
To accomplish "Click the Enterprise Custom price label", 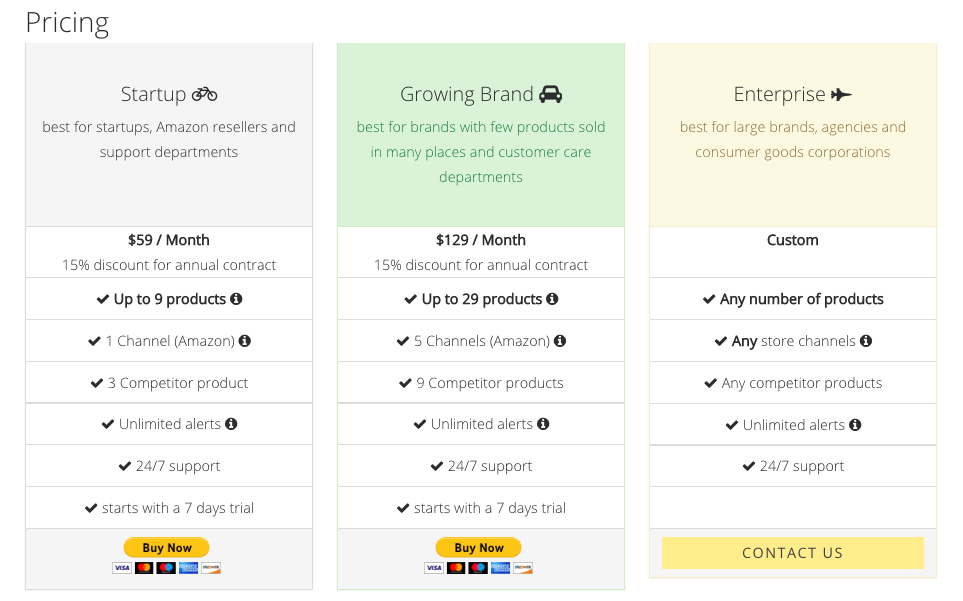I will click(x=793, y=240).
